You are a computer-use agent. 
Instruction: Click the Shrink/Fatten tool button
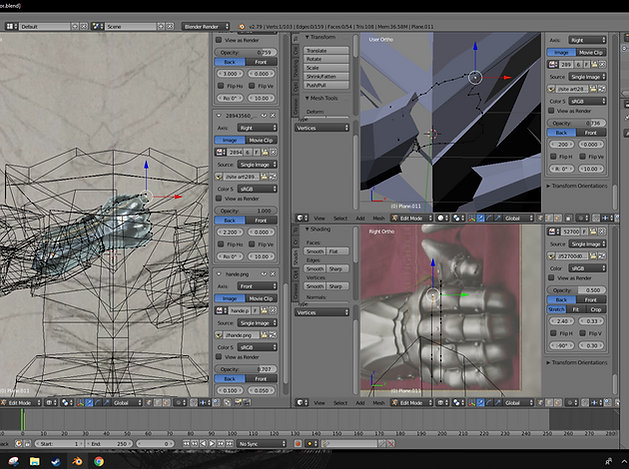pyautogui.click(x=328, y=76)
